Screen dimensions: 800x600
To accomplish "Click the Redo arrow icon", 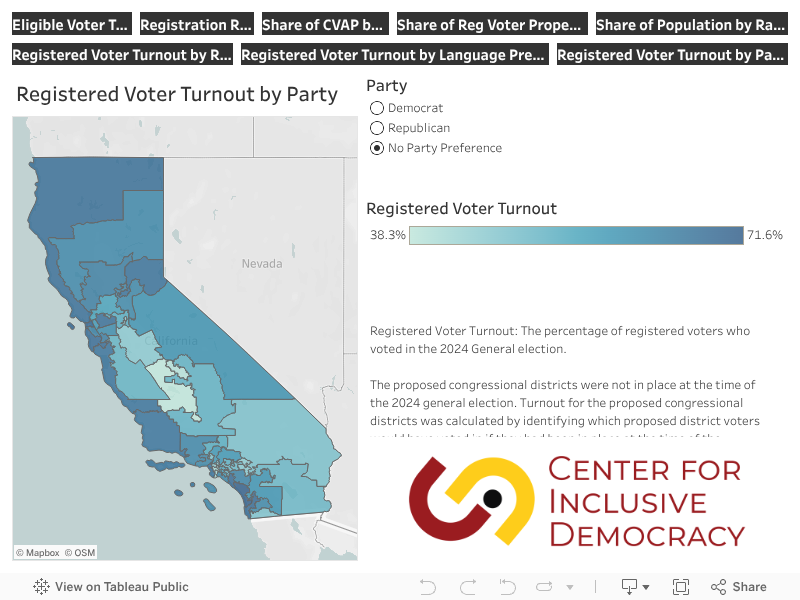I will [467, 587].
